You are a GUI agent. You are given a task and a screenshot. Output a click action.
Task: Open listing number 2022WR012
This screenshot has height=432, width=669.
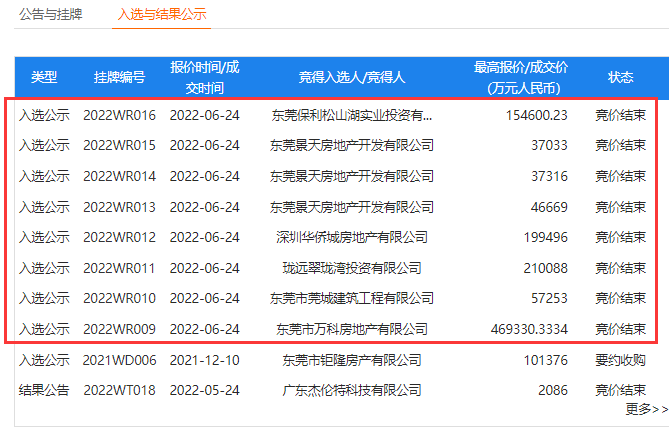point(119,237)
